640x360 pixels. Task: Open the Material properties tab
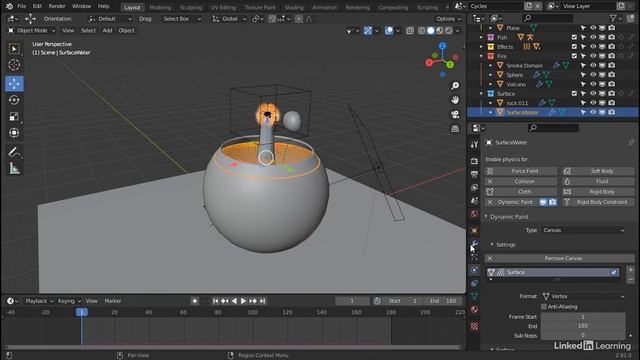point(474,309)
